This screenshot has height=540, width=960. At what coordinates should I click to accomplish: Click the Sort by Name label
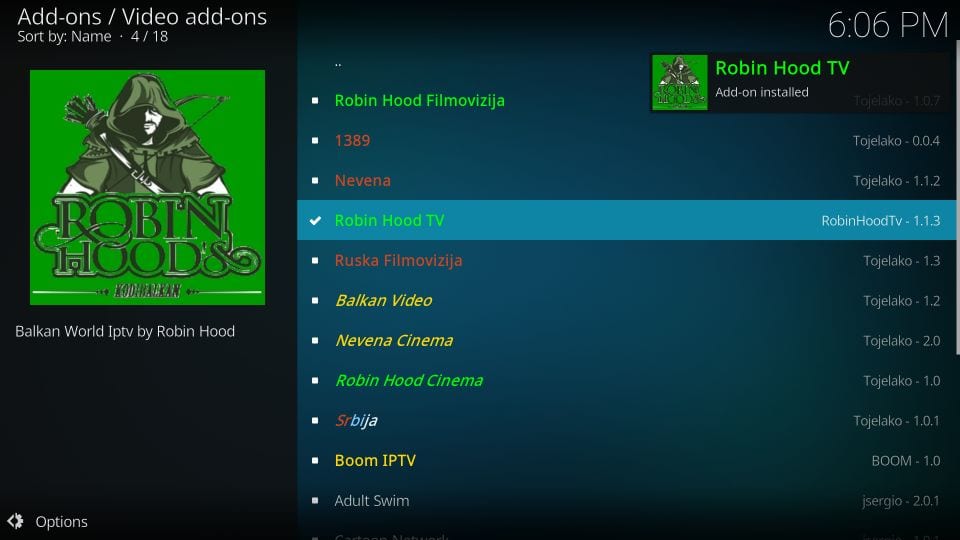tap(64, 37)
